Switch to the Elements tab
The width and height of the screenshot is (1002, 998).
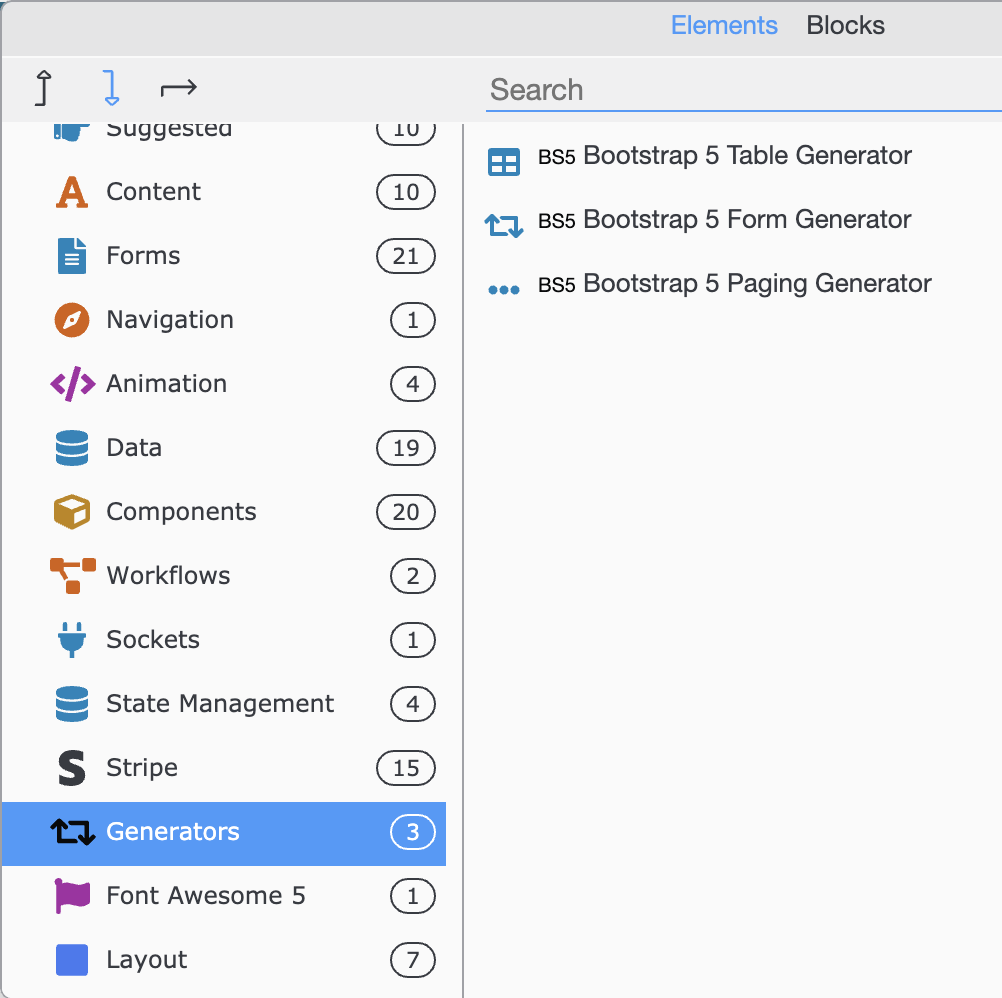724,26
